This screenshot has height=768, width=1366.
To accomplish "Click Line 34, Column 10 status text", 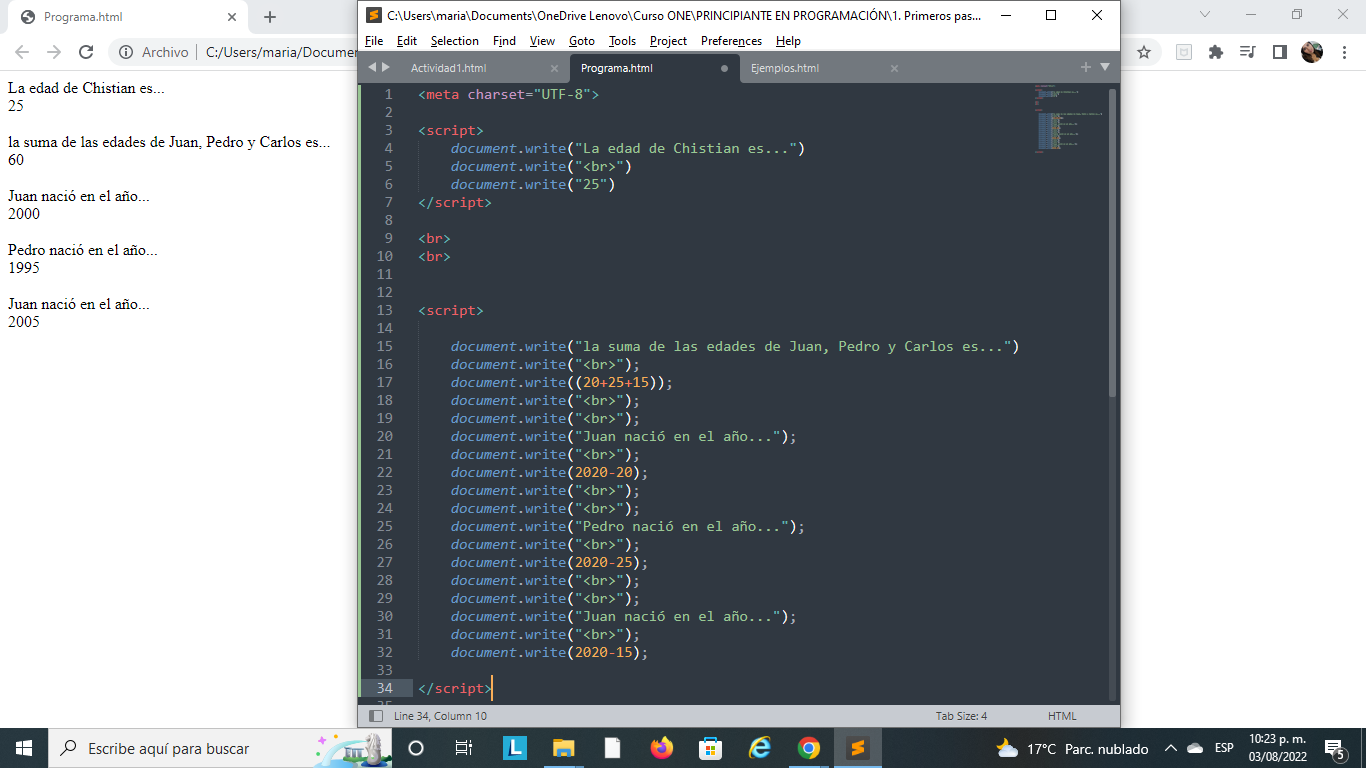I will (x=441, y=716).
